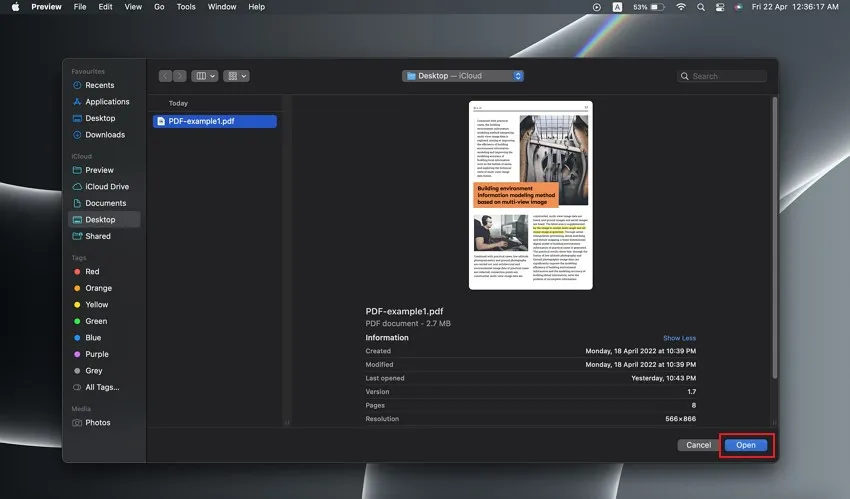Select Photos under Media
The height and width of the screenshot is (499, 850).
pyautogui.click(x=98, y=423)
